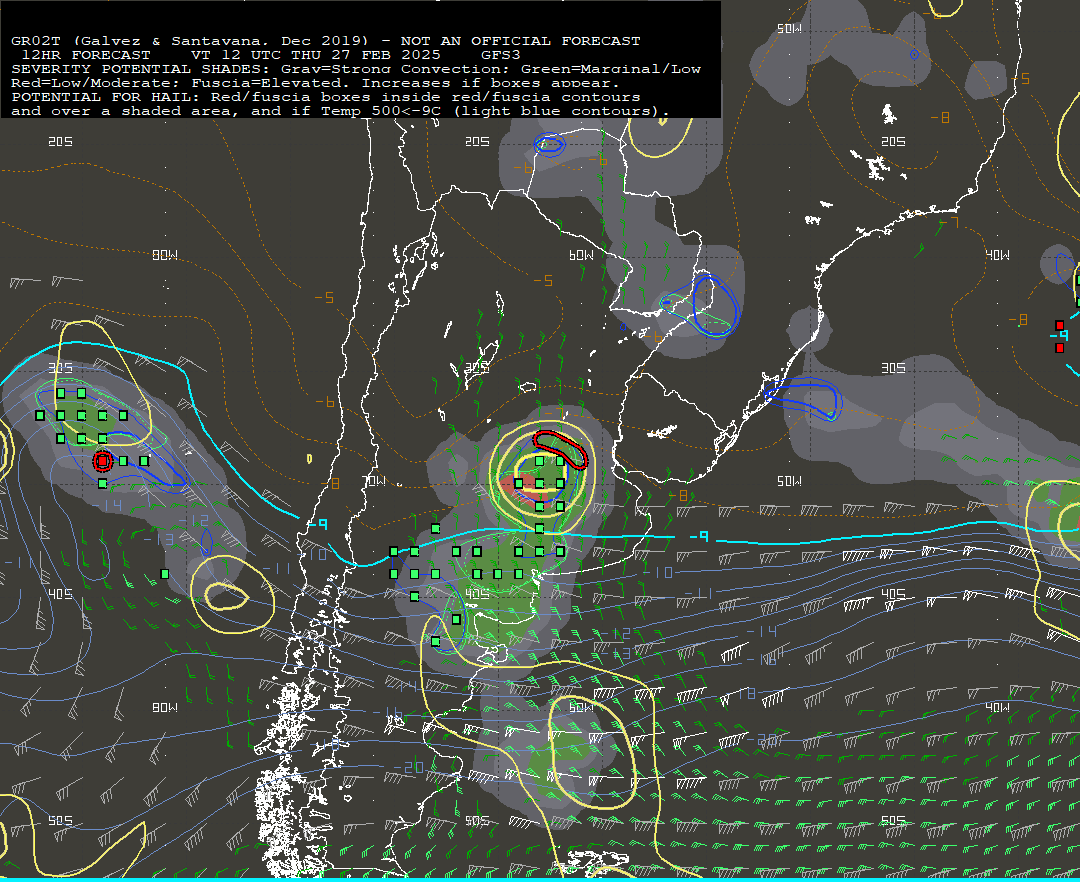Click the cyan "-9" label off Chile's coast

tap(317, 525)
